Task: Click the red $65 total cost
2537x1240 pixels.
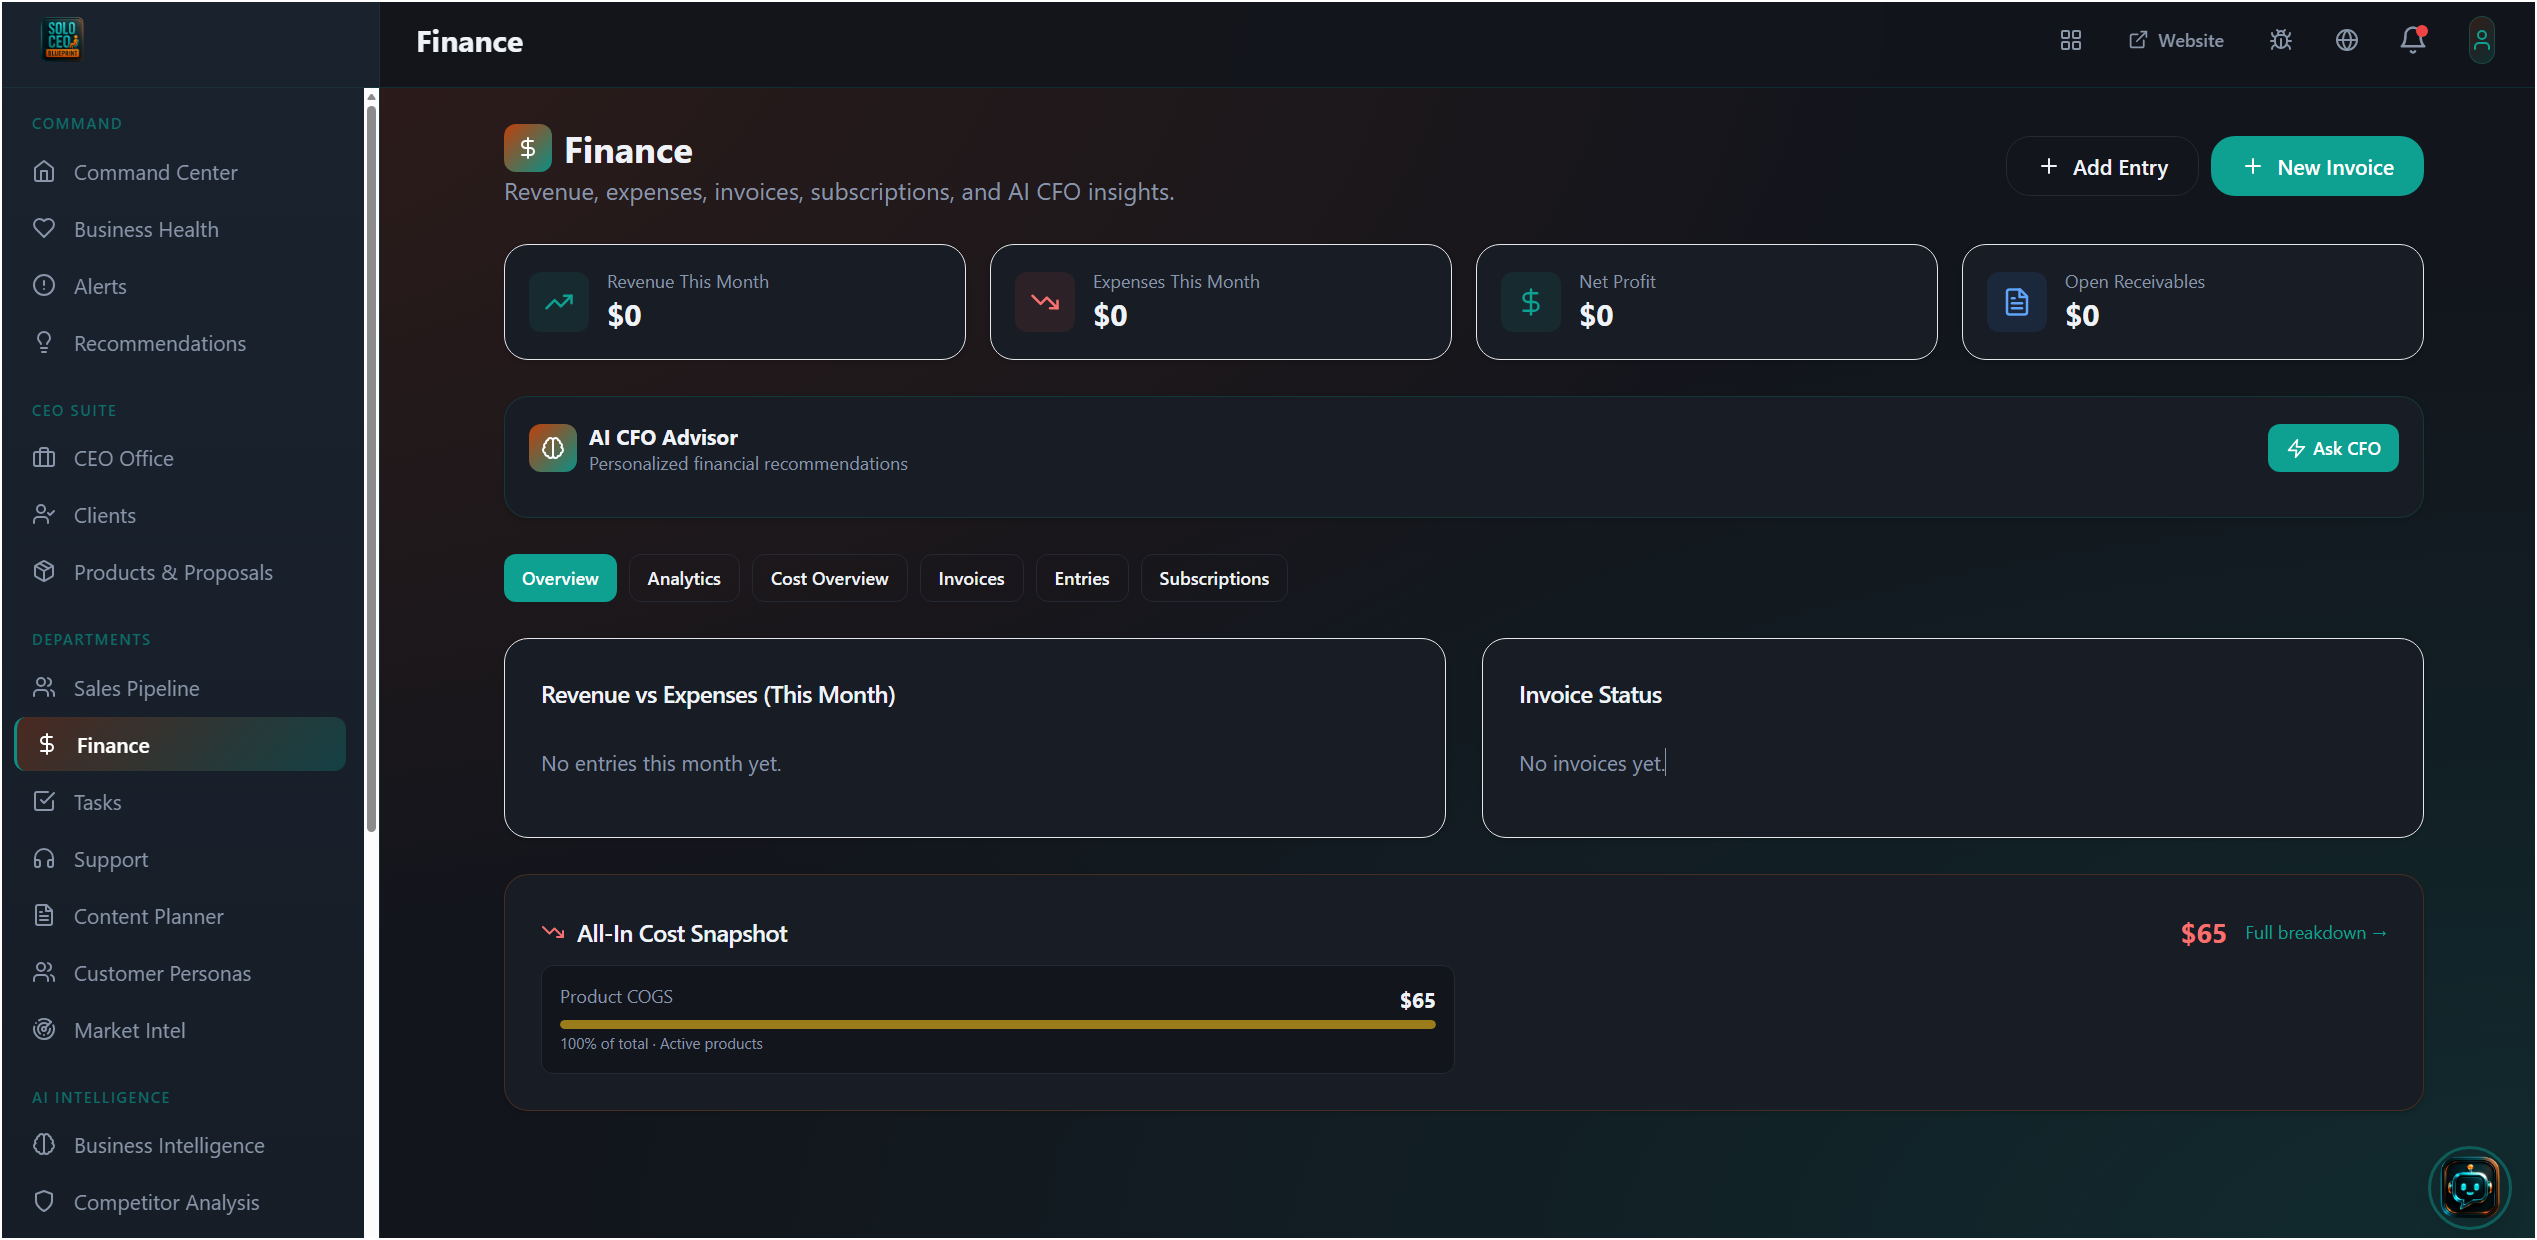Action: coord(2203,934)
